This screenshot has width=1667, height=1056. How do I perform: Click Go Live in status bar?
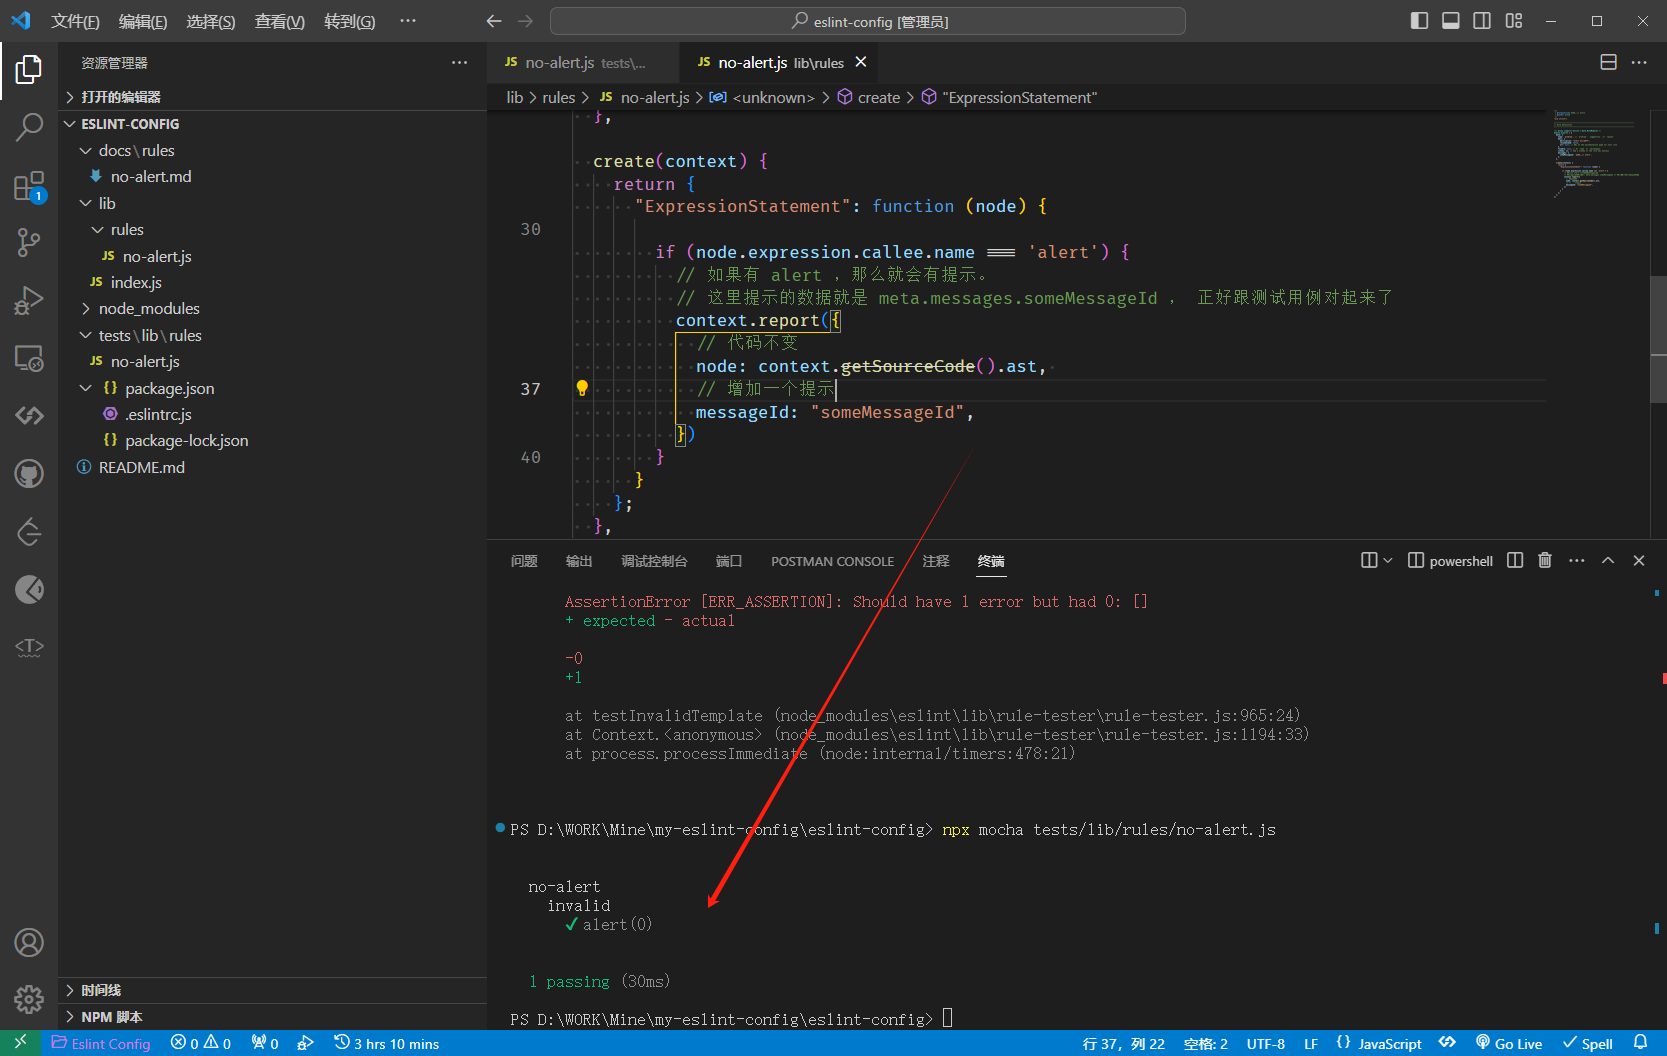tap(1509, 1043)
